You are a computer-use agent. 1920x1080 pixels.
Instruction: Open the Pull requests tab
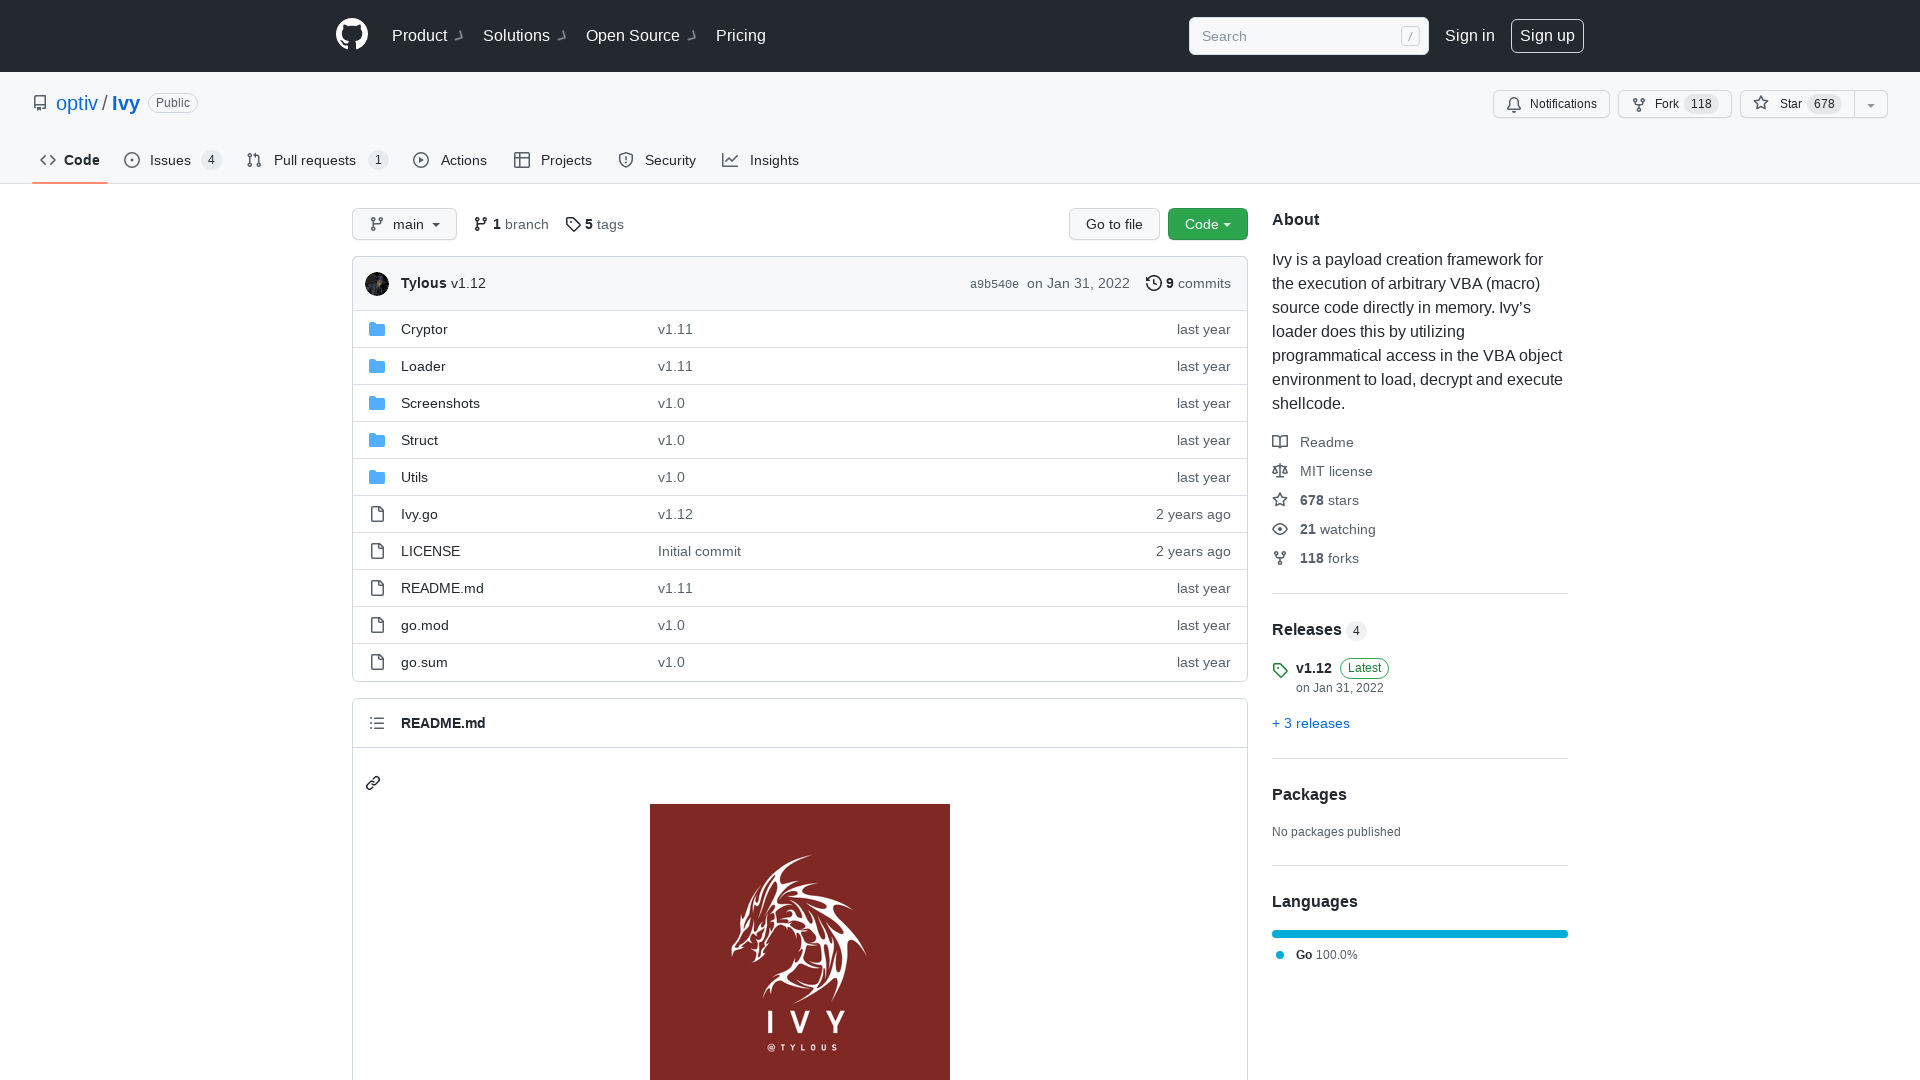coord(316,160)
